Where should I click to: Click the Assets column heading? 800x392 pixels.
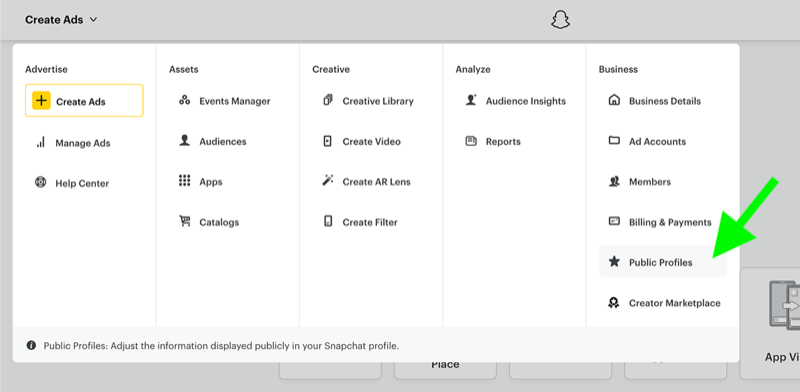coord(184,69)
